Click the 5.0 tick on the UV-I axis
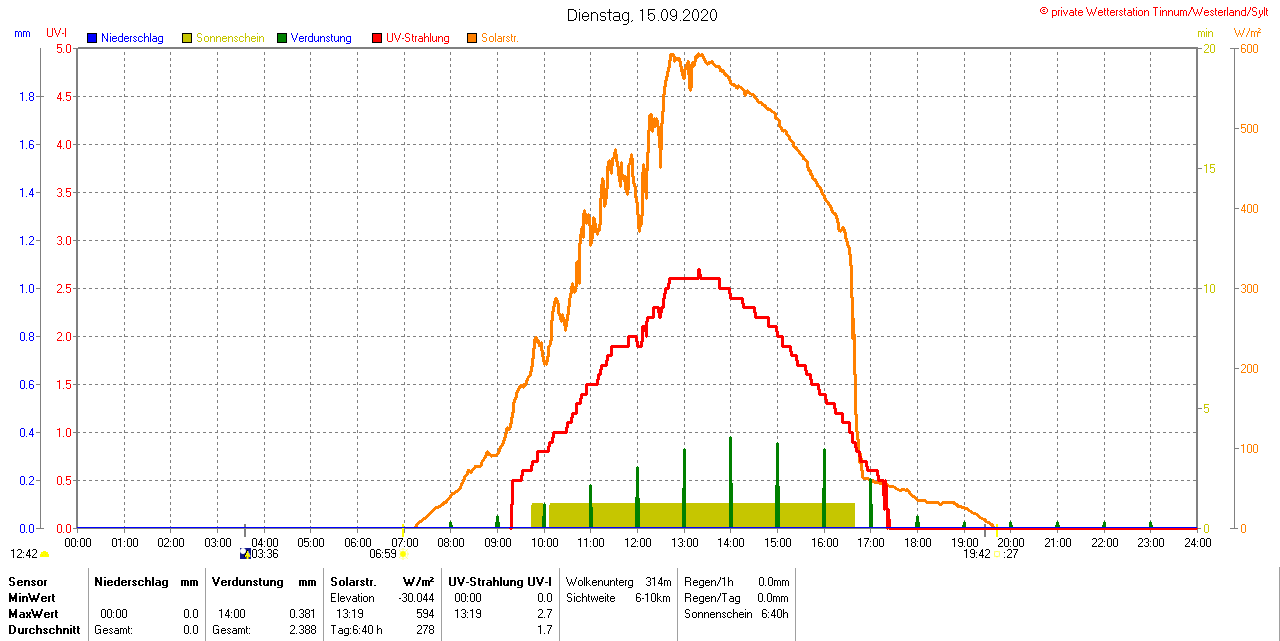 click(x=64, y=48)
